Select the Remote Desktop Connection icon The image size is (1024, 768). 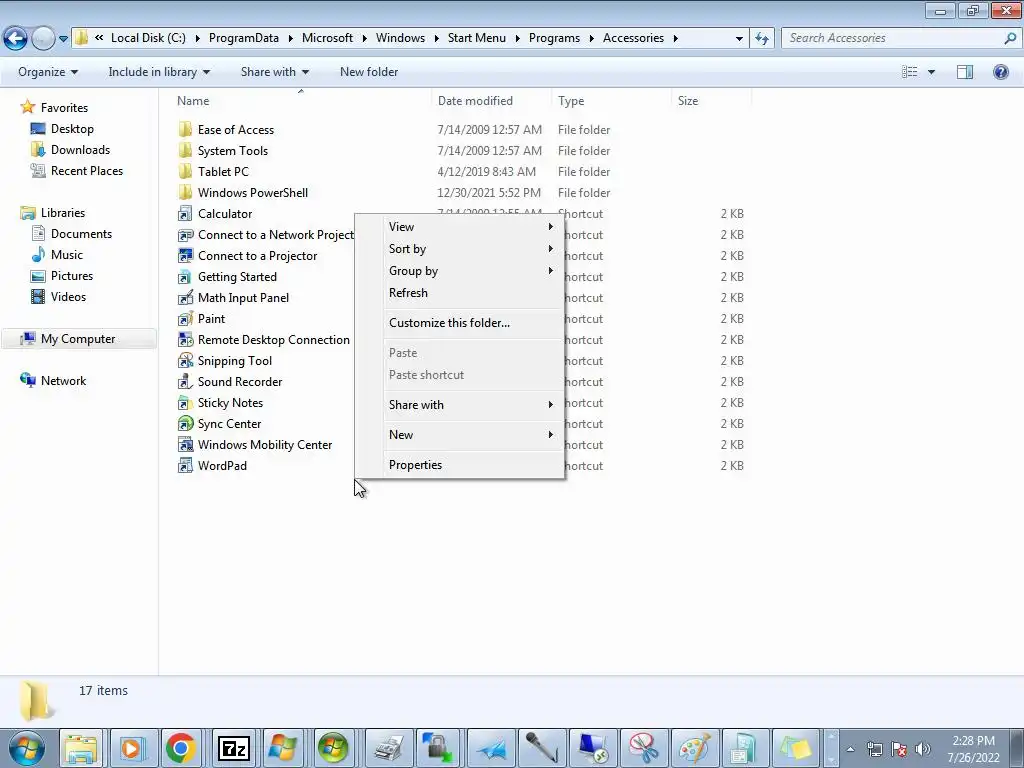point(185,340)
